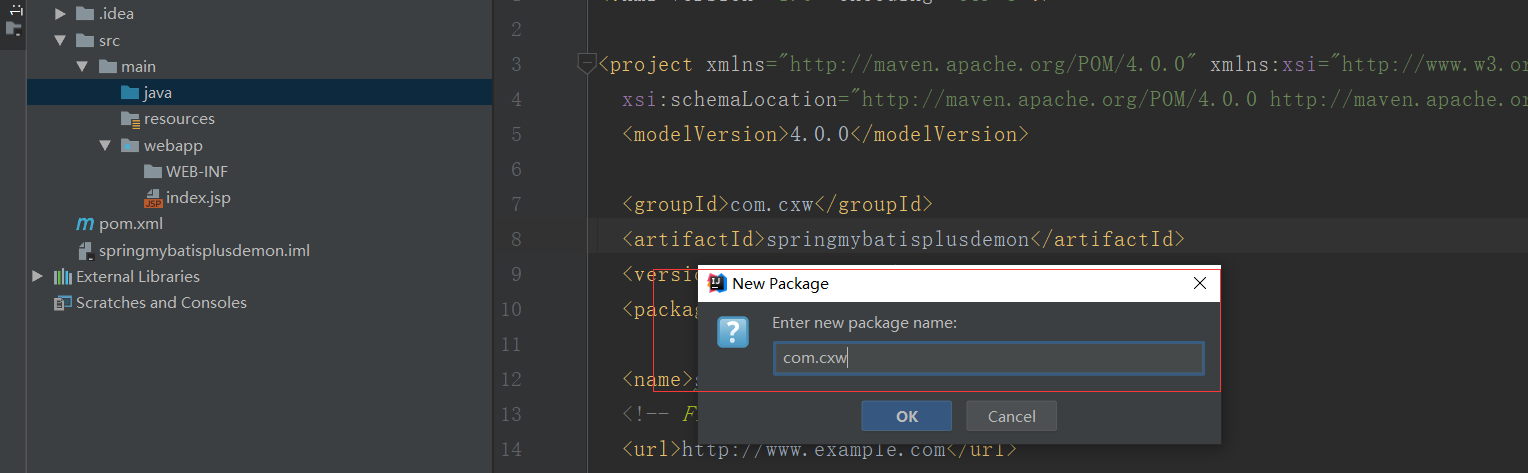Click the java source folder icon
This screenshot has height=473, width=1528.
(130, 93)
